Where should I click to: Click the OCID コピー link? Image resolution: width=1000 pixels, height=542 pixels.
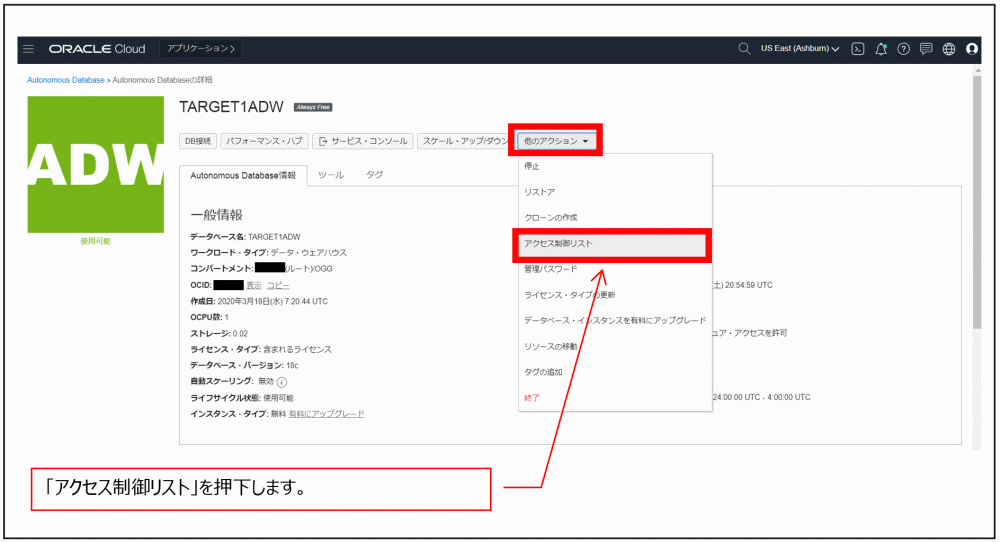(x=278, y=286)
